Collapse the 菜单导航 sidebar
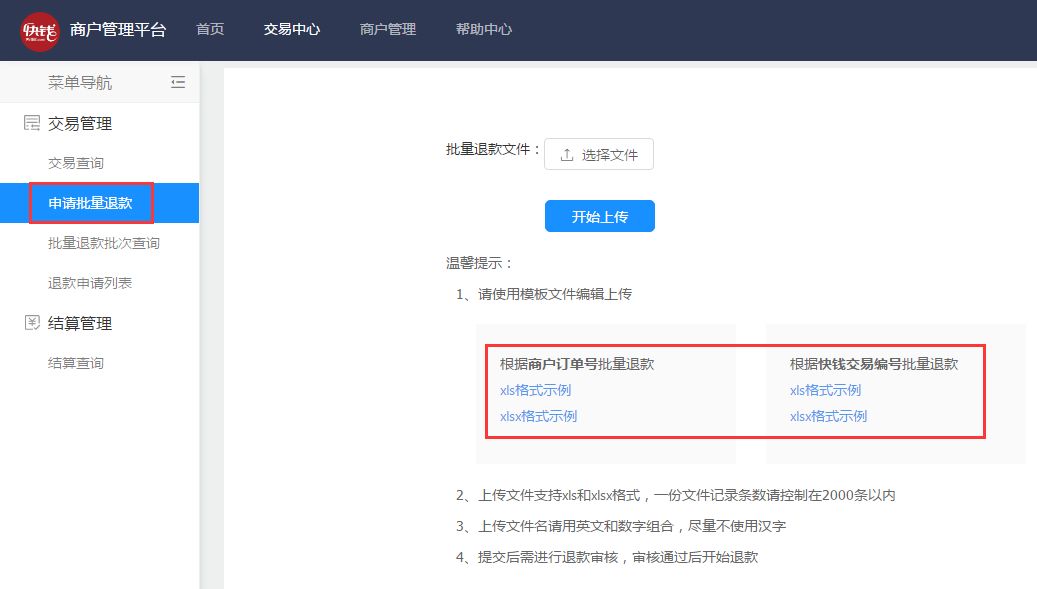Screen dimensions: 1037x589 click(x=178, y=83)
